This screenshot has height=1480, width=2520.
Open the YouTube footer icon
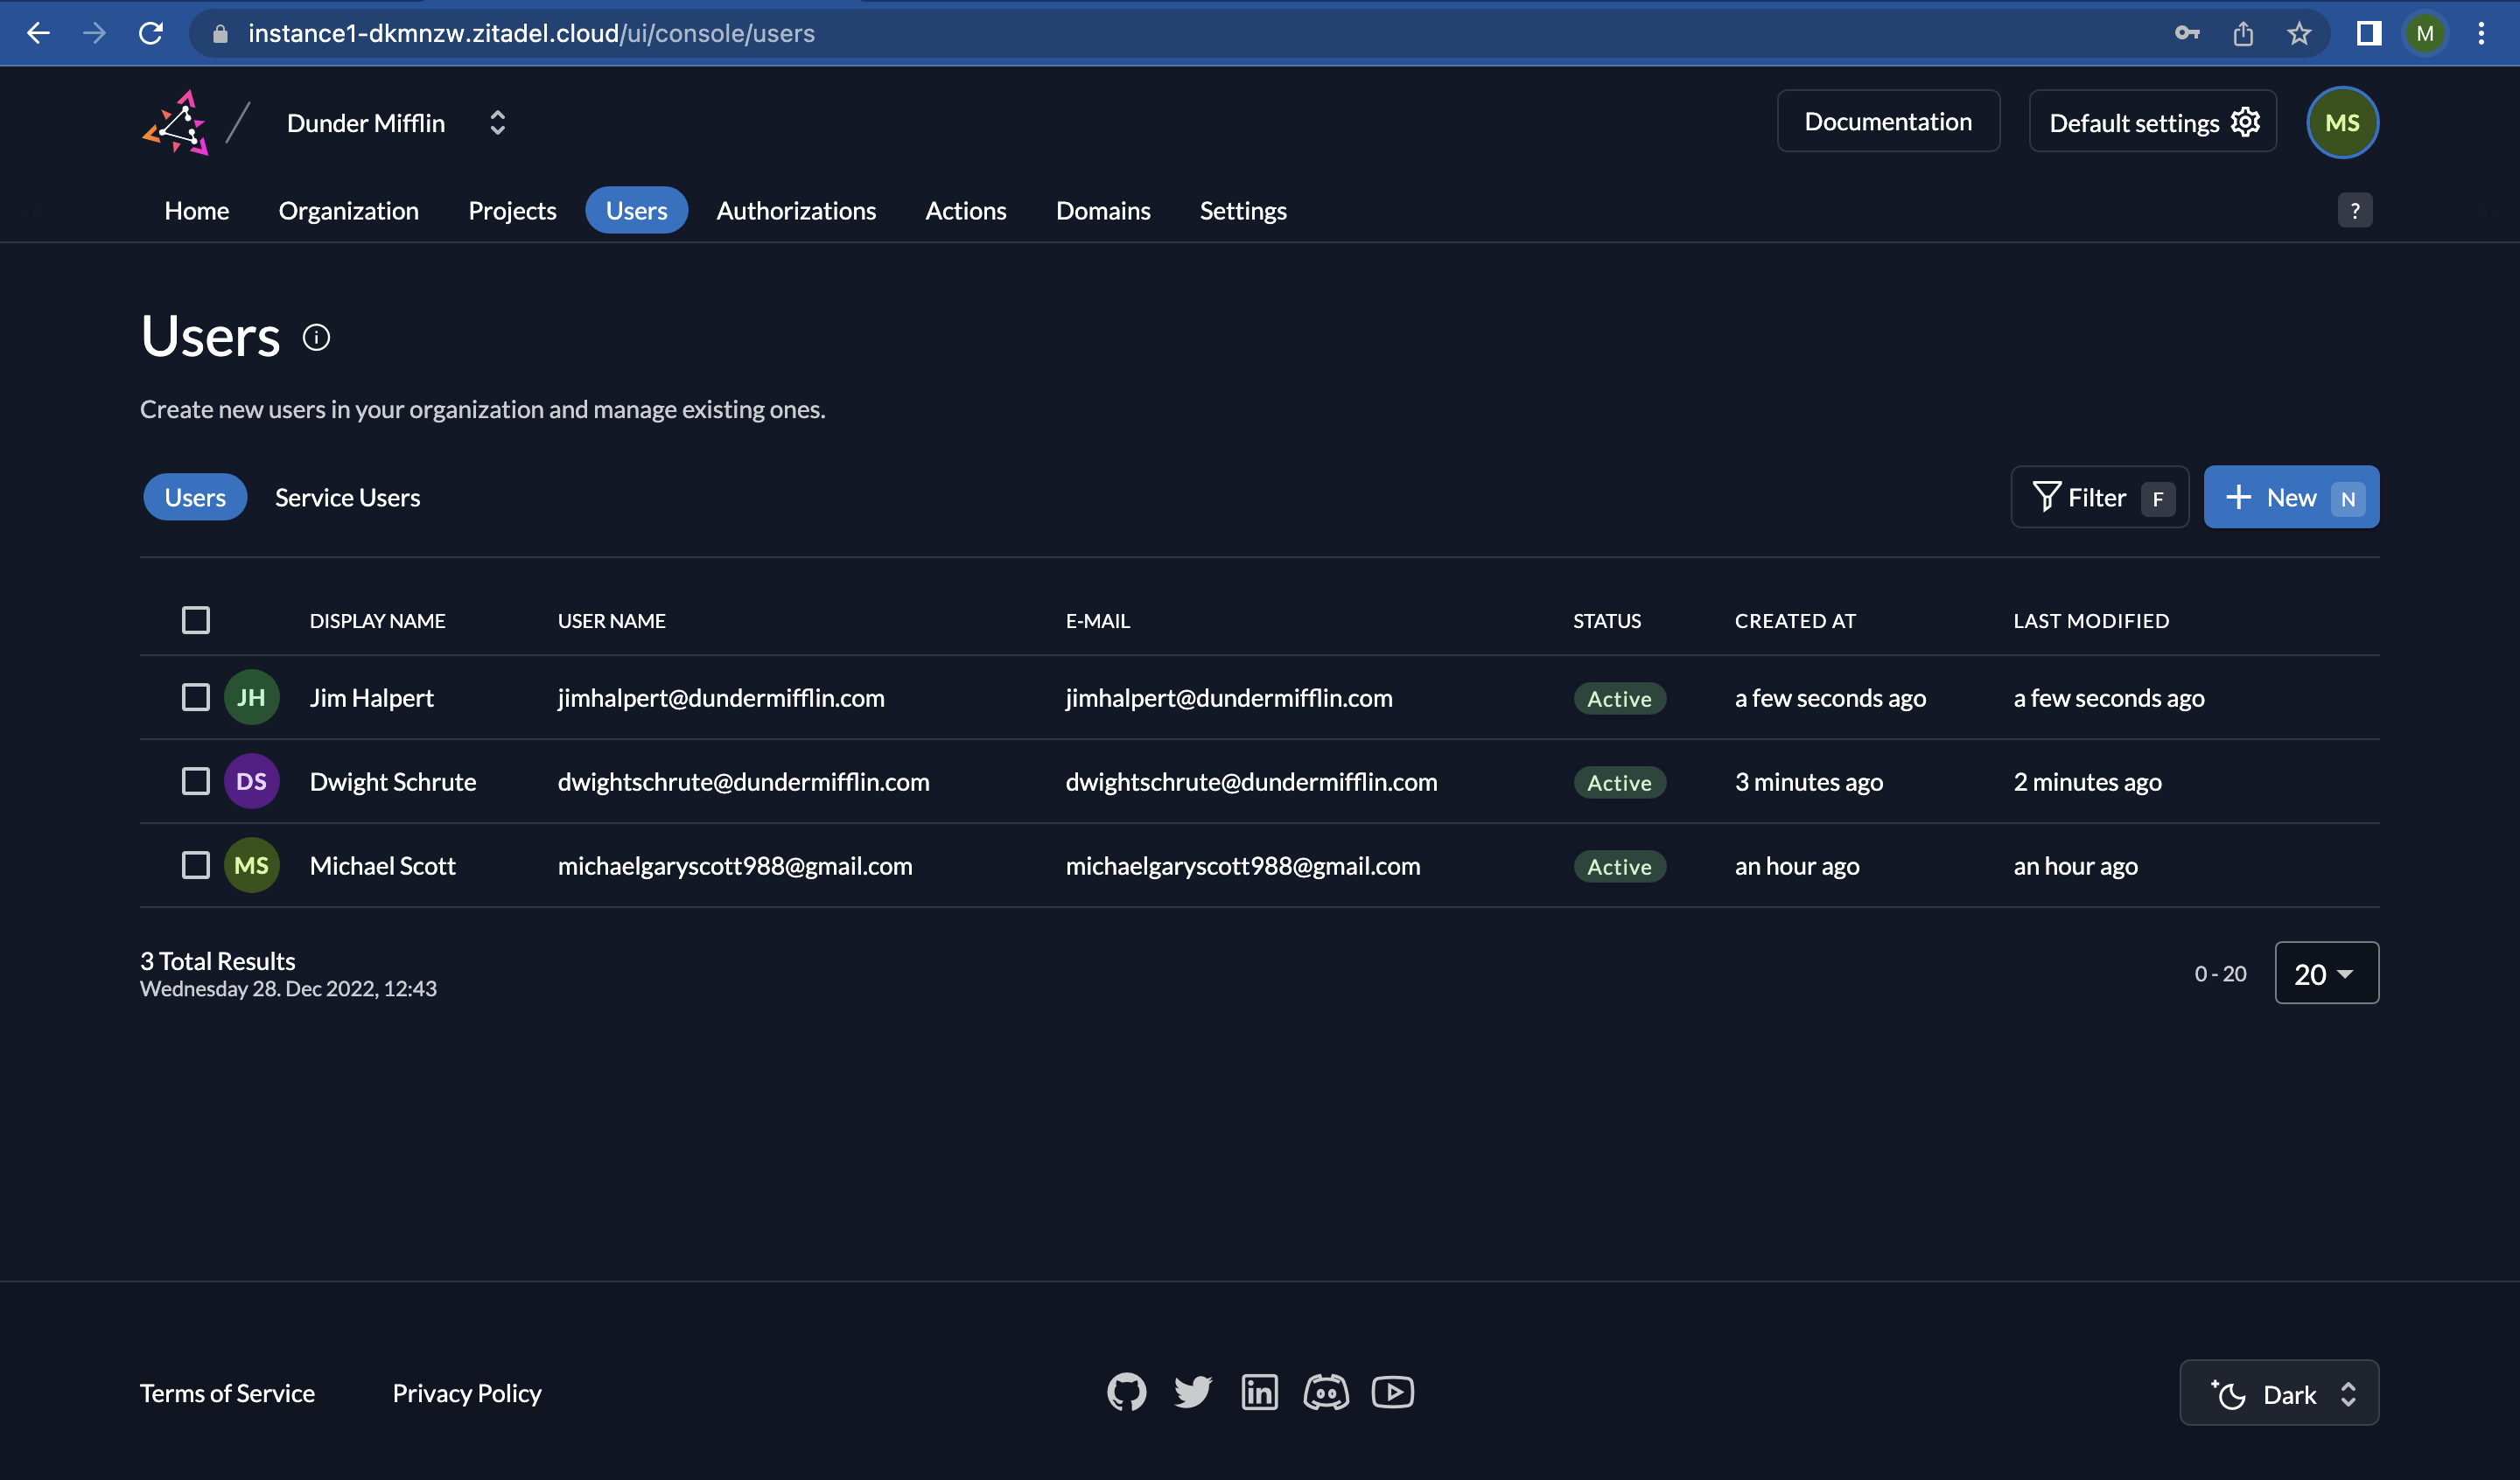1392,1392
